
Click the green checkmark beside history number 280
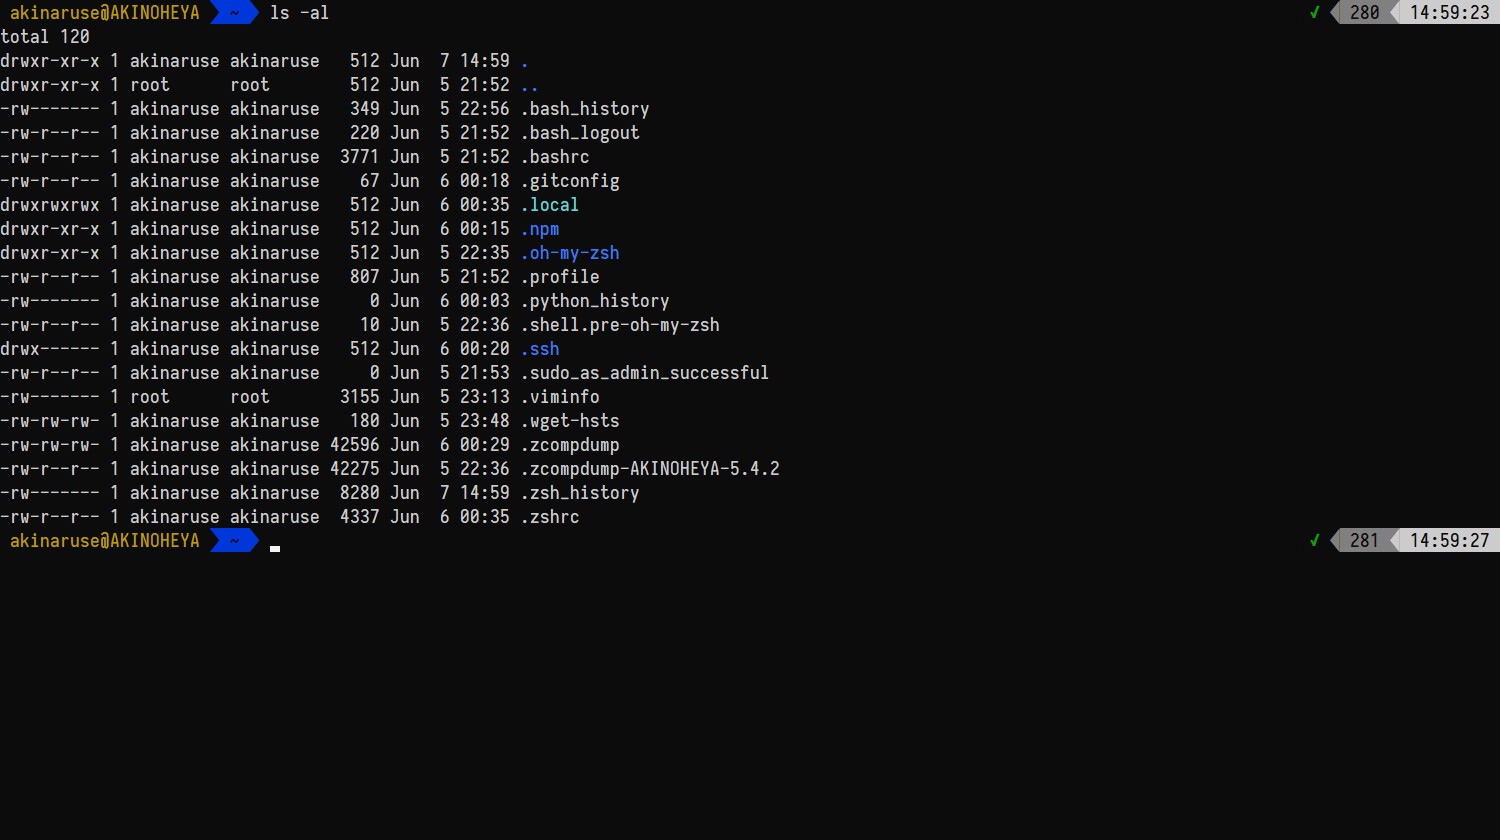[1315, 13]
